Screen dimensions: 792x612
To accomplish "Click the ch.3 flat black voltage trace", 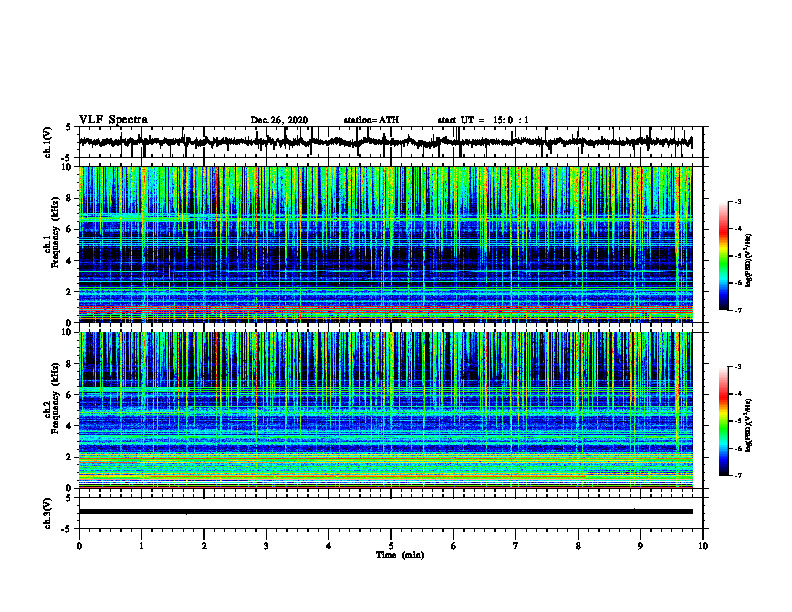I will click(x=386, y=512).
